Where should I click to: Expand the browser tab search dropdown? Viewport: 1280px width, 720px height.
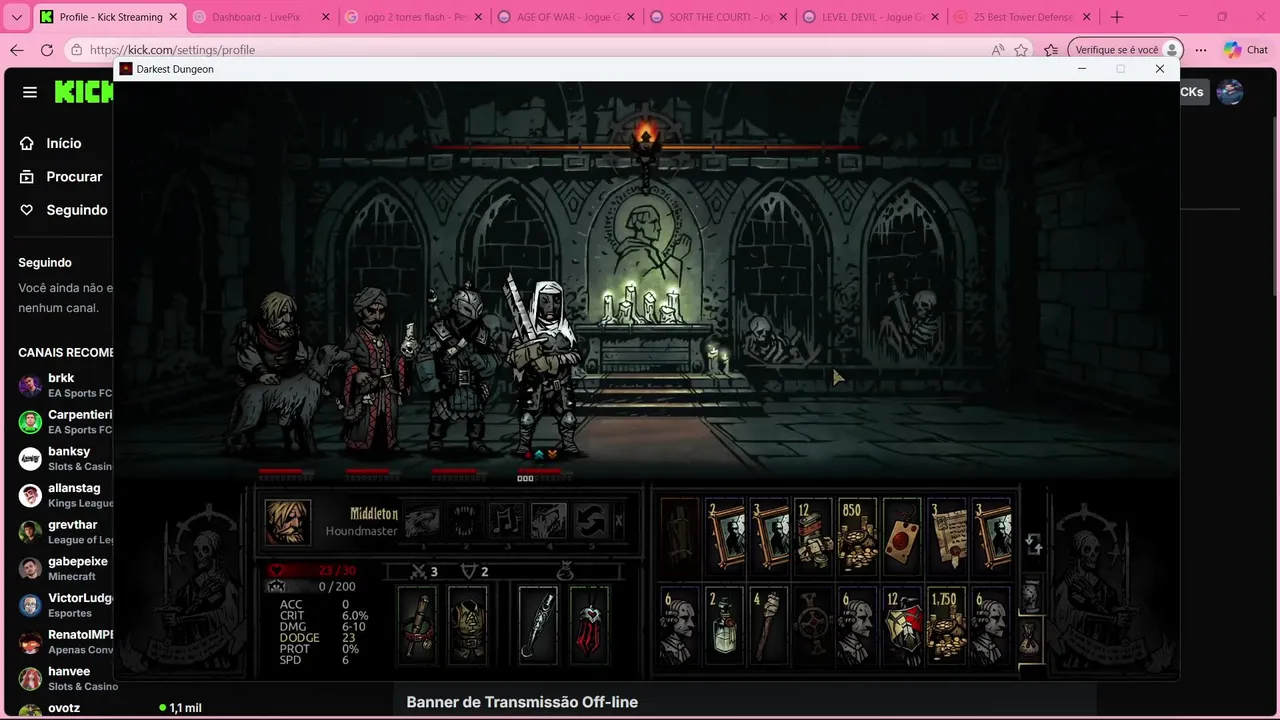(16, 17)
